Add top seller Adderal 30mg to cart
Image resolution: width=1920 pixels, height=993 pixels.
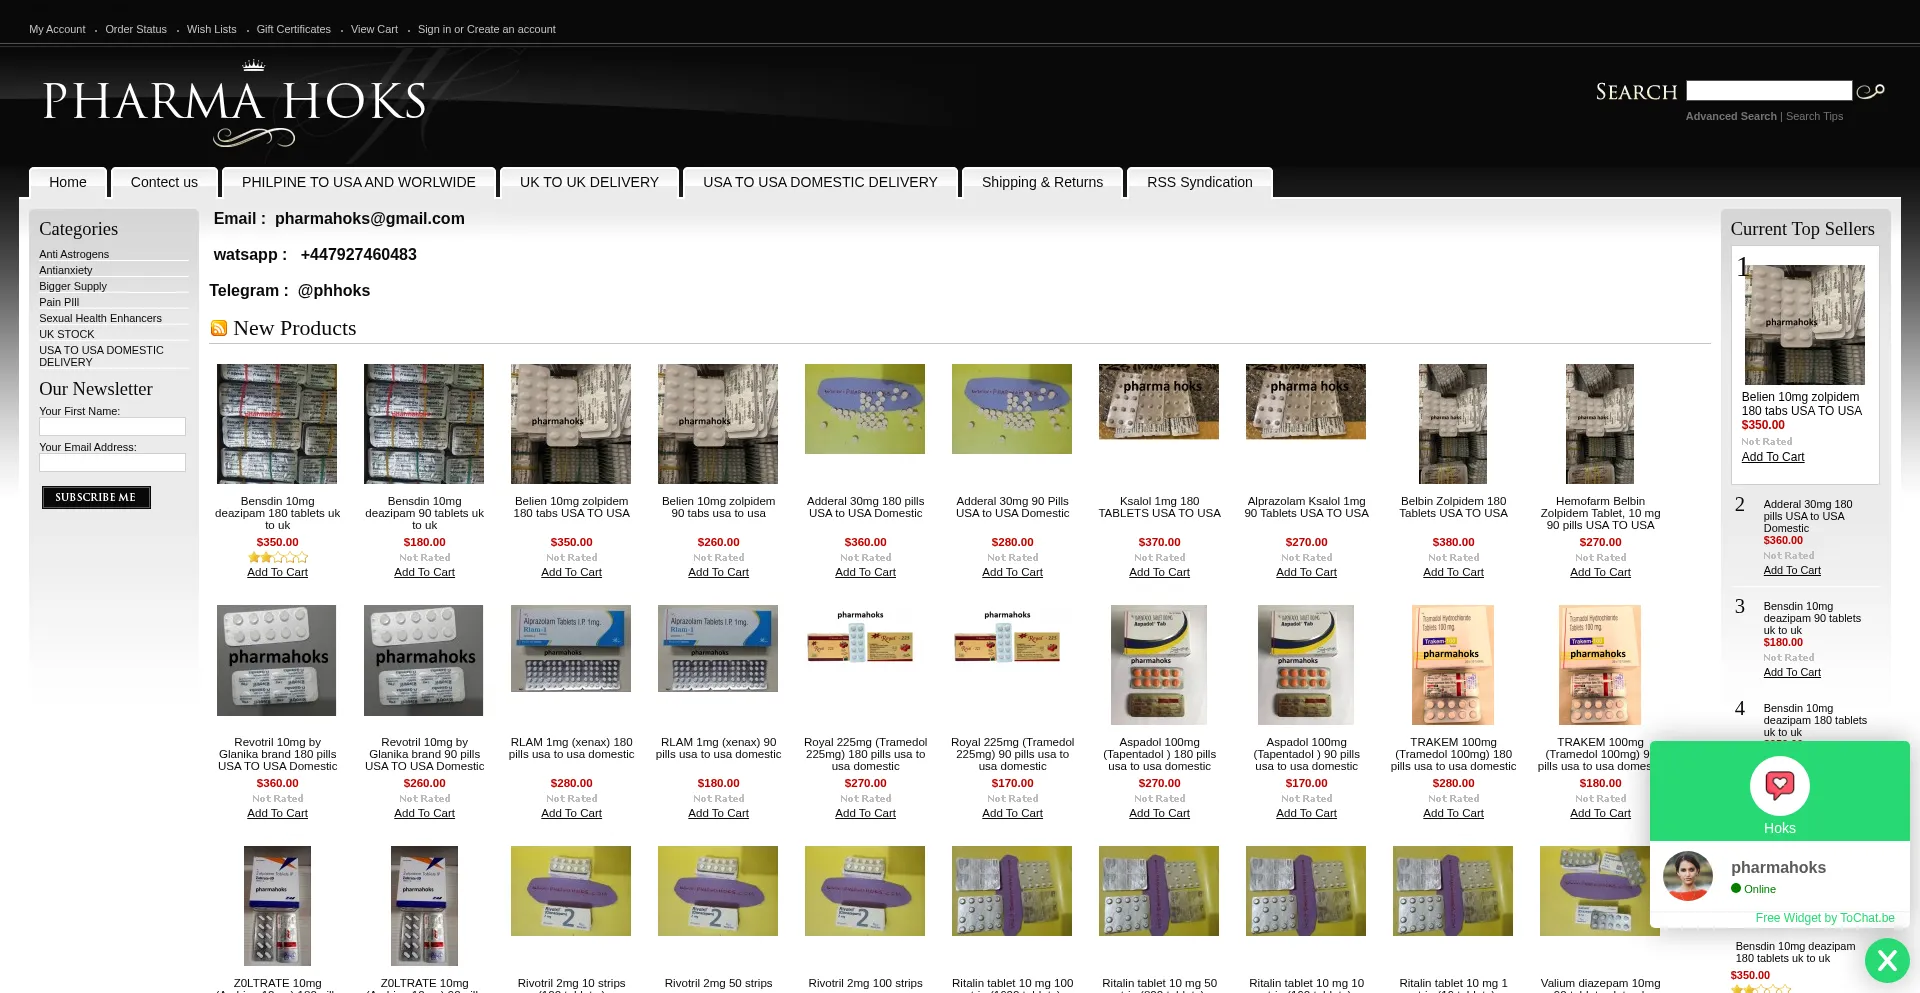point(1792,570)
